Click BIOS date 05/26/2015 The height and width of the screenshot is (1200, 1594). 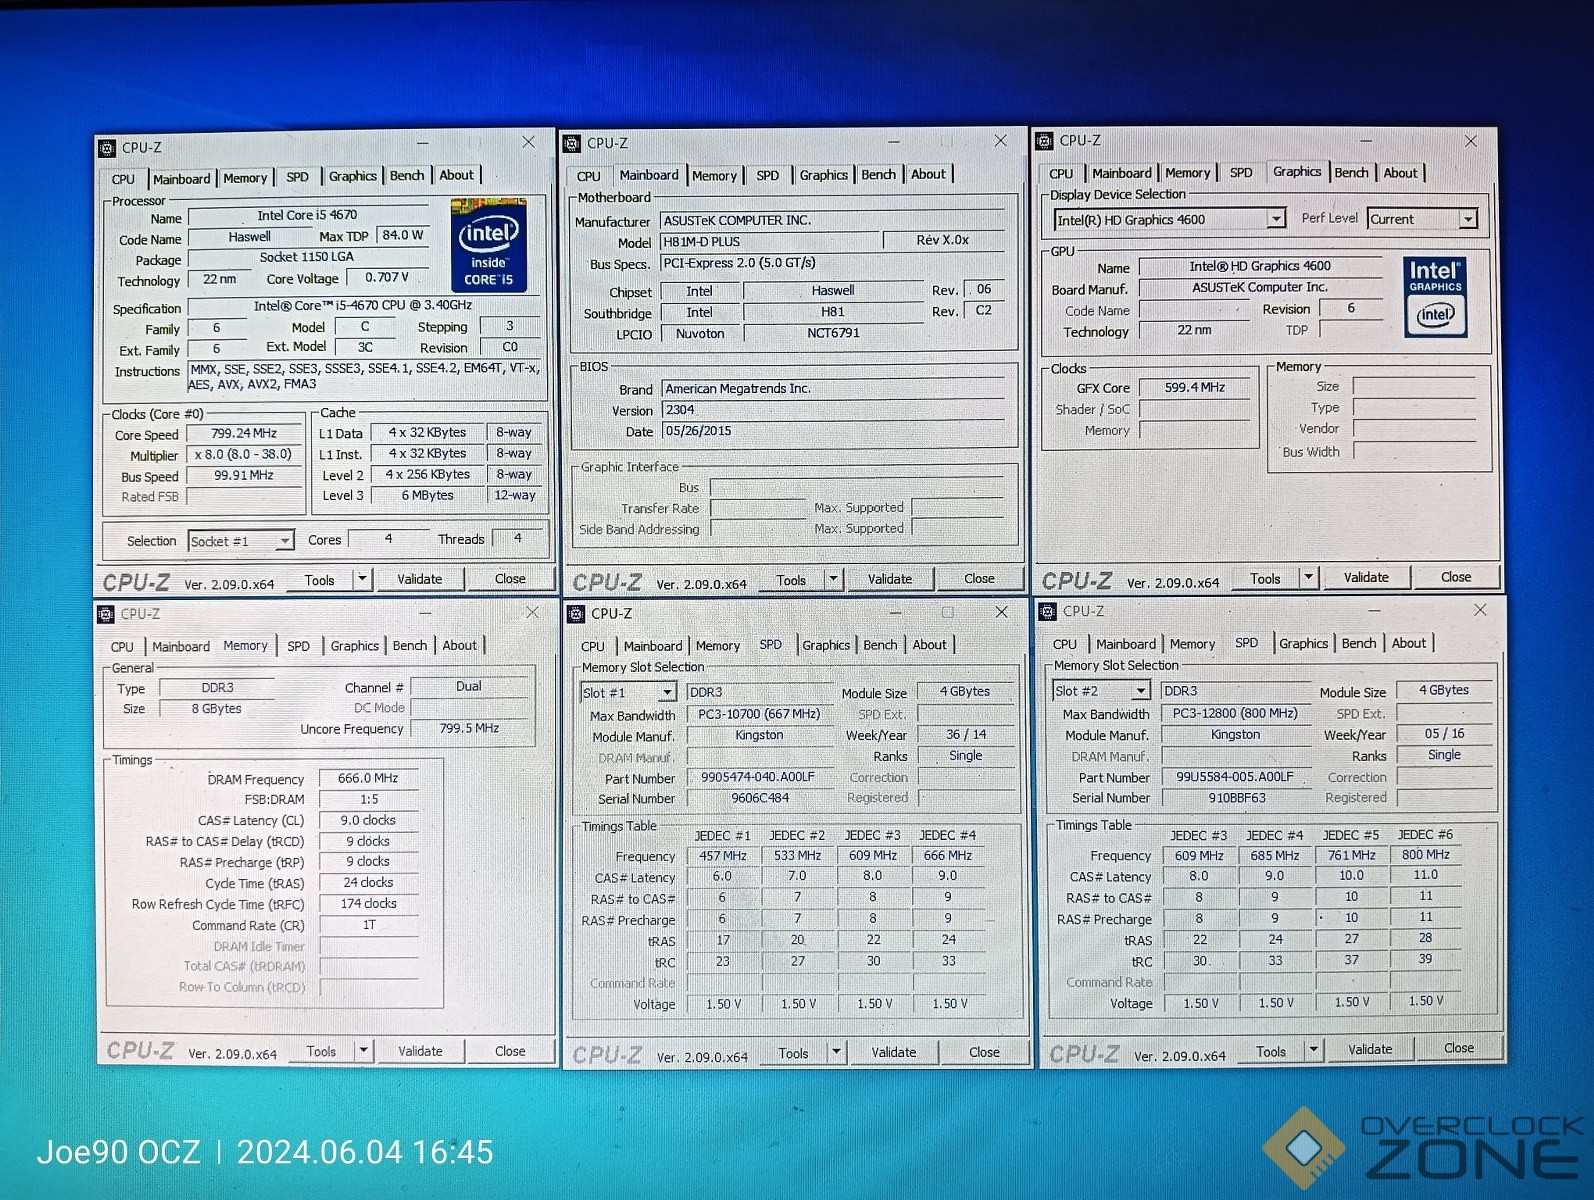click(x=832, y=431)
